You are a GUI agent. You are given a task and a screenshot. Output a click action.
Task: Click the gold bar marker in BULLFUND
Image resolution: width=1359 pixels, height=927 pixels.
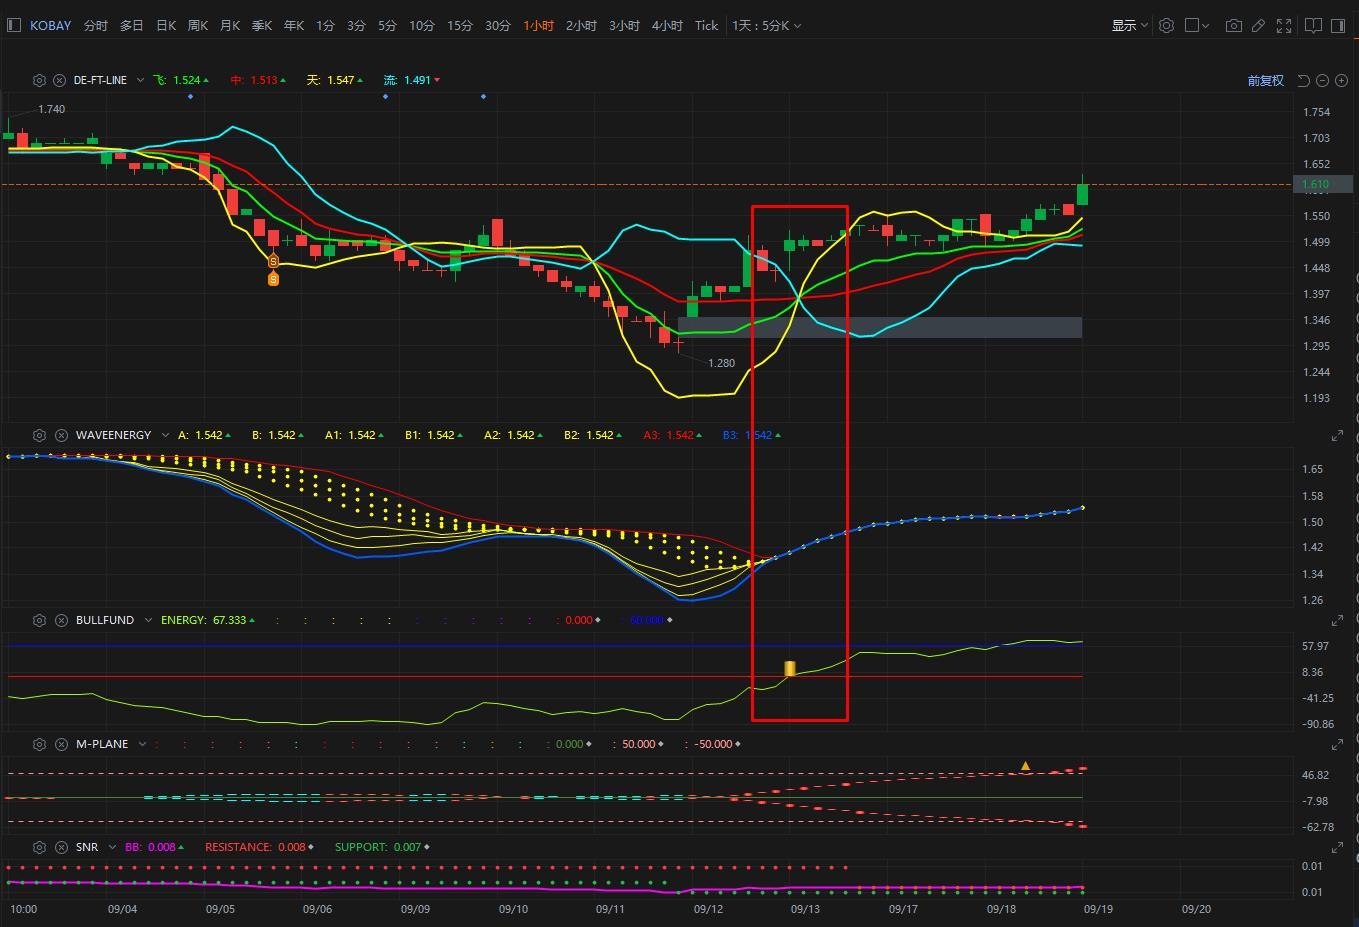[x=790, y=668]
